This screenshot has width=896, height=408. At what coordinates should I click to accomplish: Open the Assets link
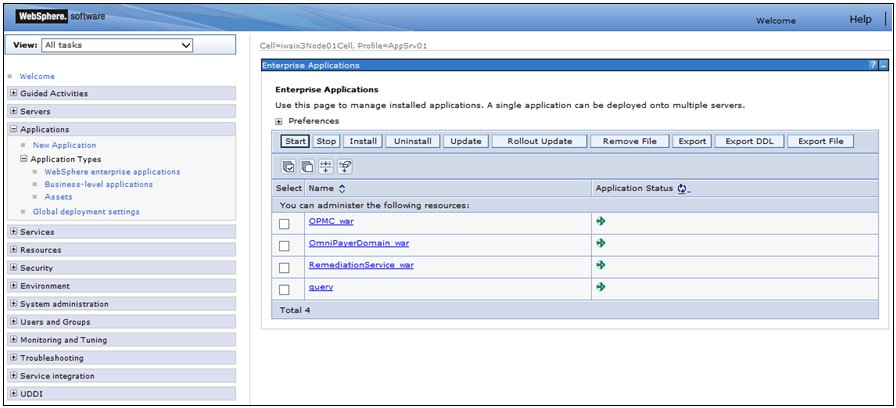pos(58,197)
